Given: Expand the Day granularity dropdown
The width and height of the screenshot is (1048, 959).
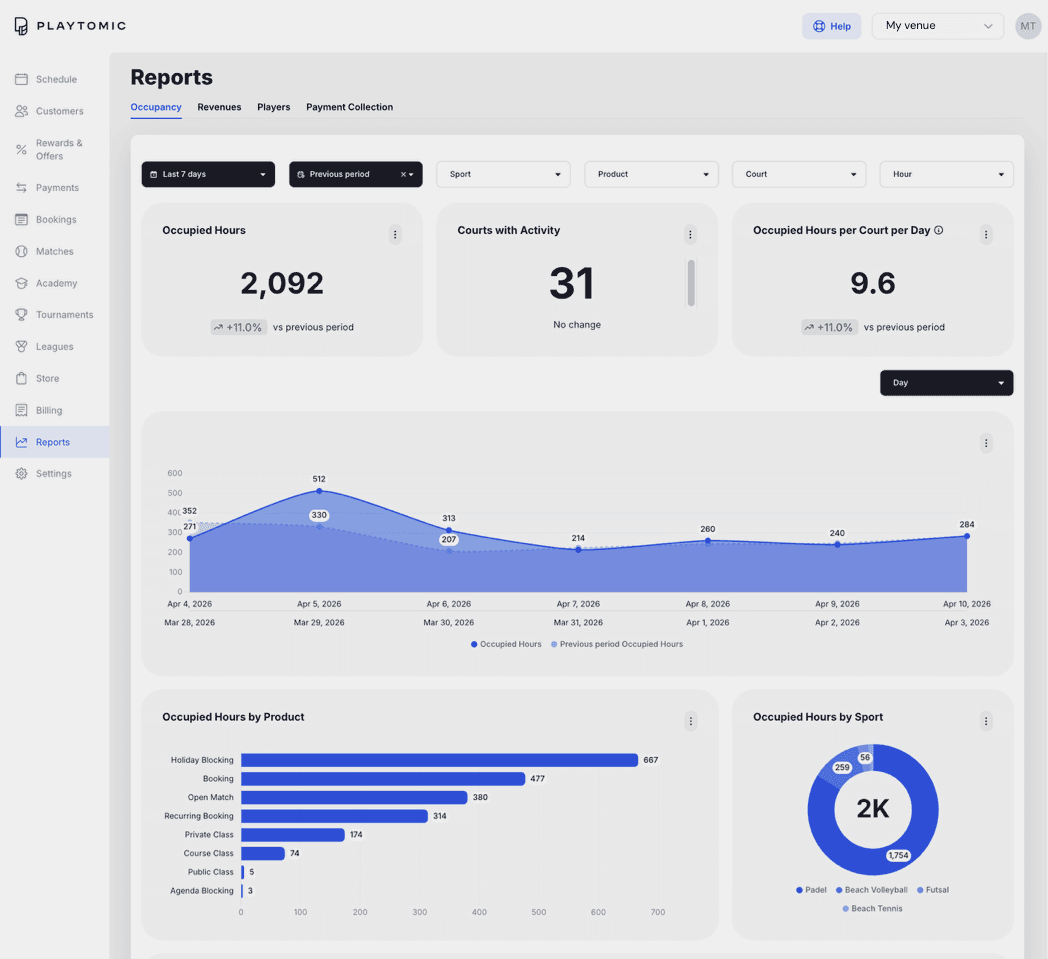Looking at the screenshot, I should pos(946,383).
